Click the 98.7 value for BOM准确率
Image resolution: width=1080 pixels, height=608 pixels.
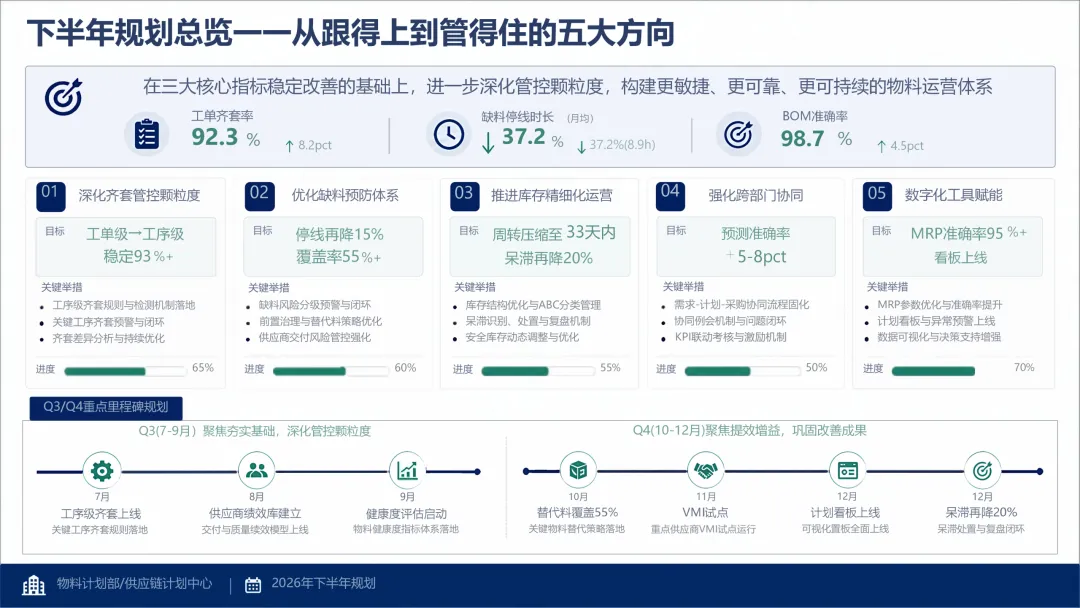click(802, 138)
